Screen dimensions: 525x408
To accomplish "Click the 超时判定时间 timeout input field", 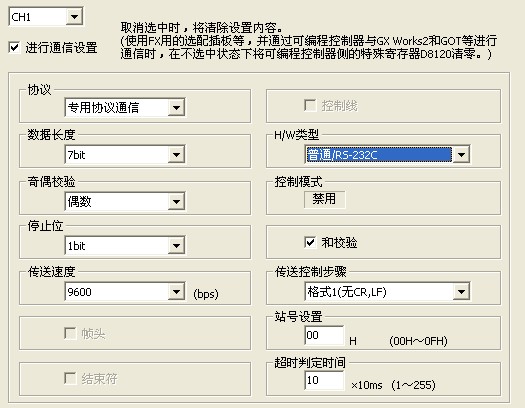I will click(x=324, y=381).
